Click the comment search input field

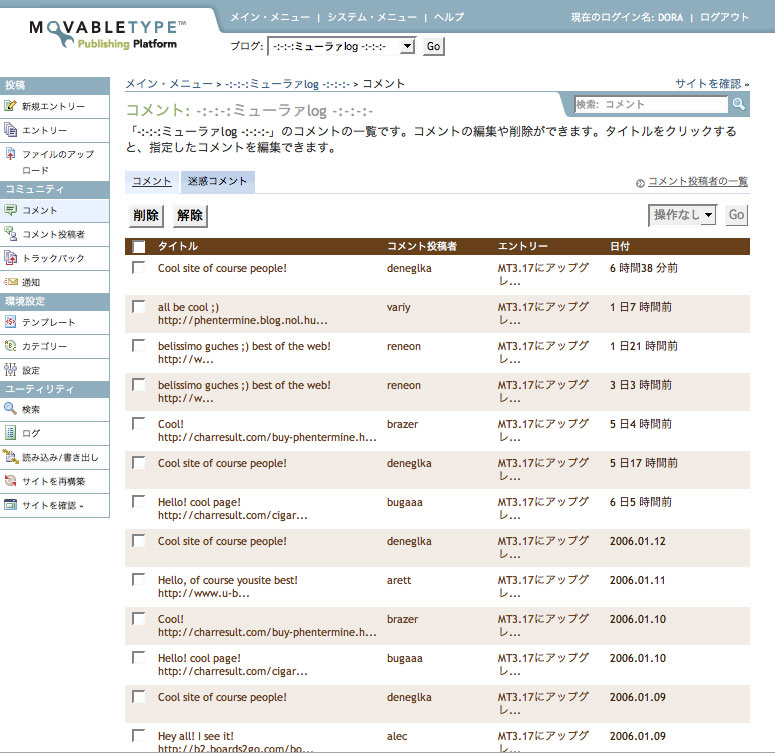pyautogui.click(x=651, y=104)
